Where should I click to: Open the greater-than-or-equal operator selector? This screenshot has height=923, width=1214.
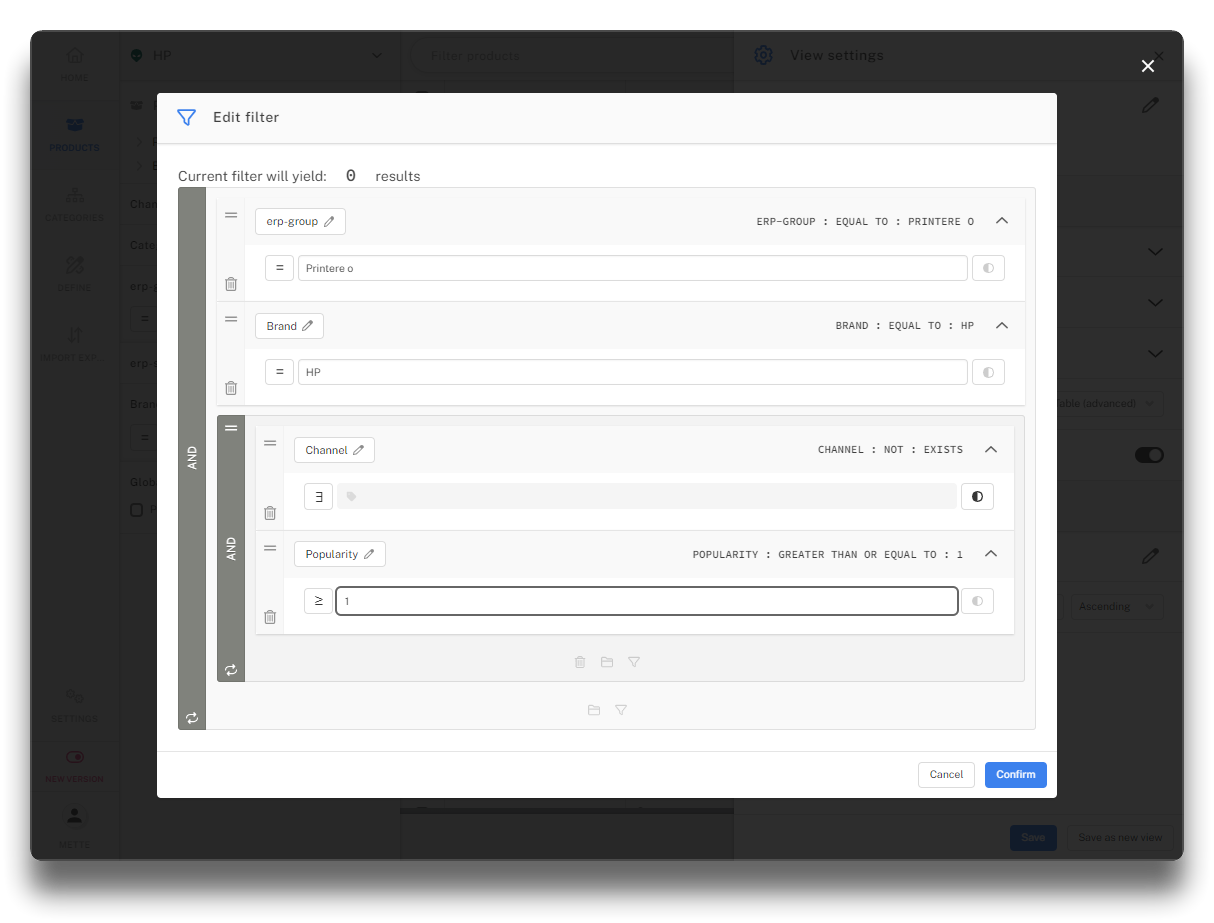pyautogui.click(x=318, y=601)
